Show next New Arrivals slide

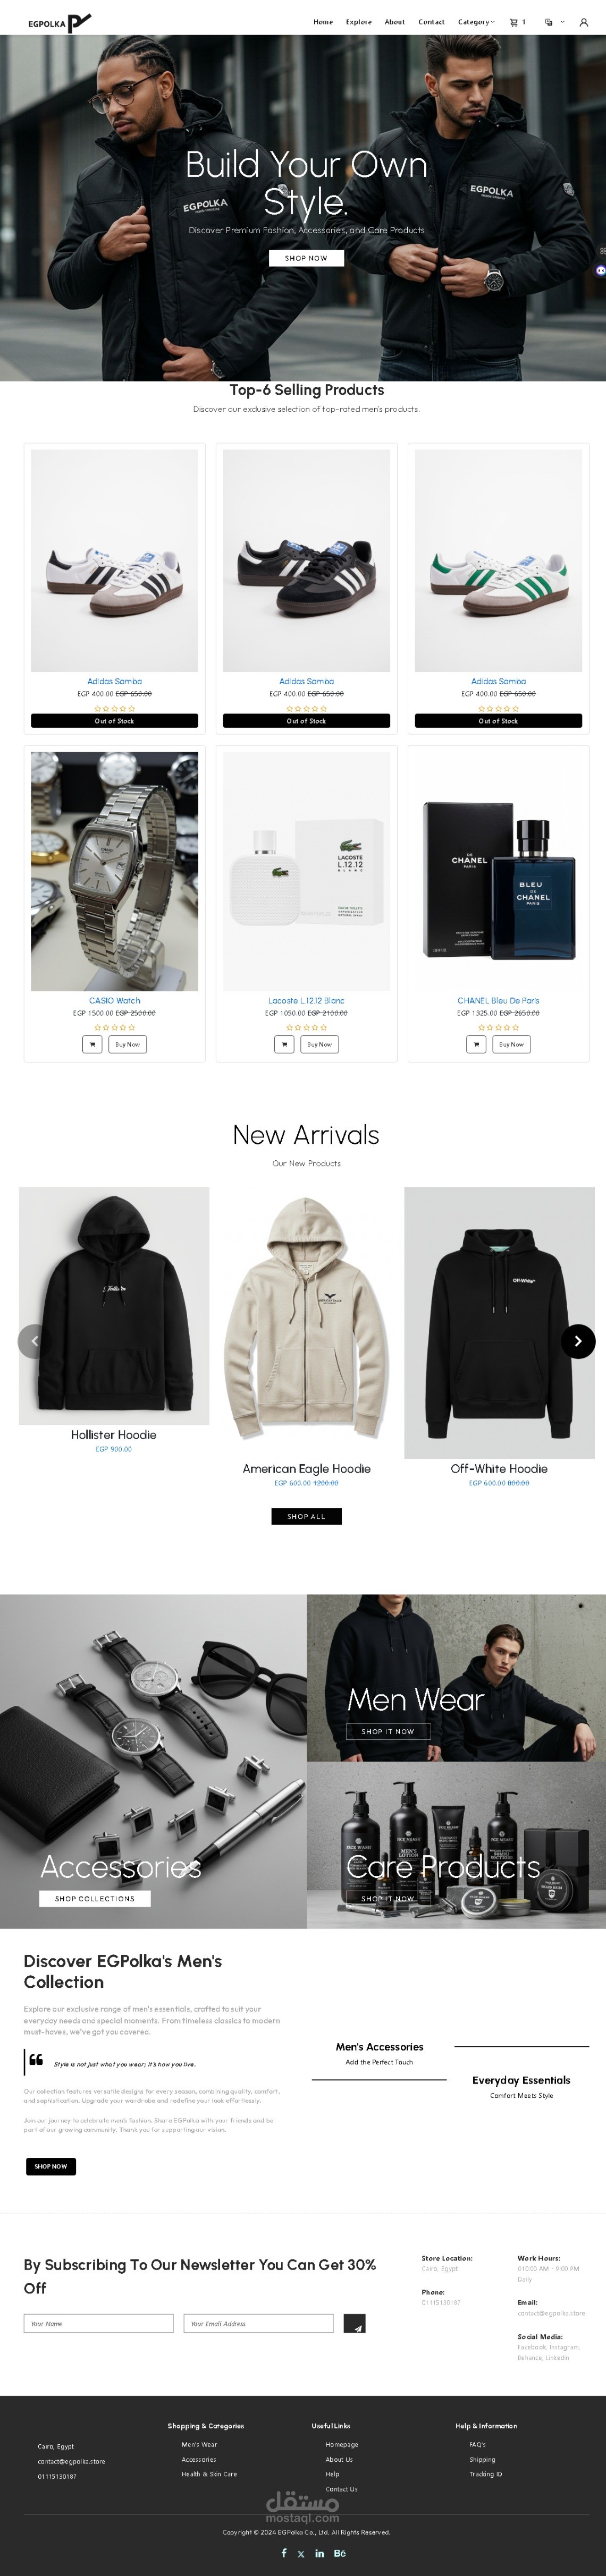click(578, 1341)
